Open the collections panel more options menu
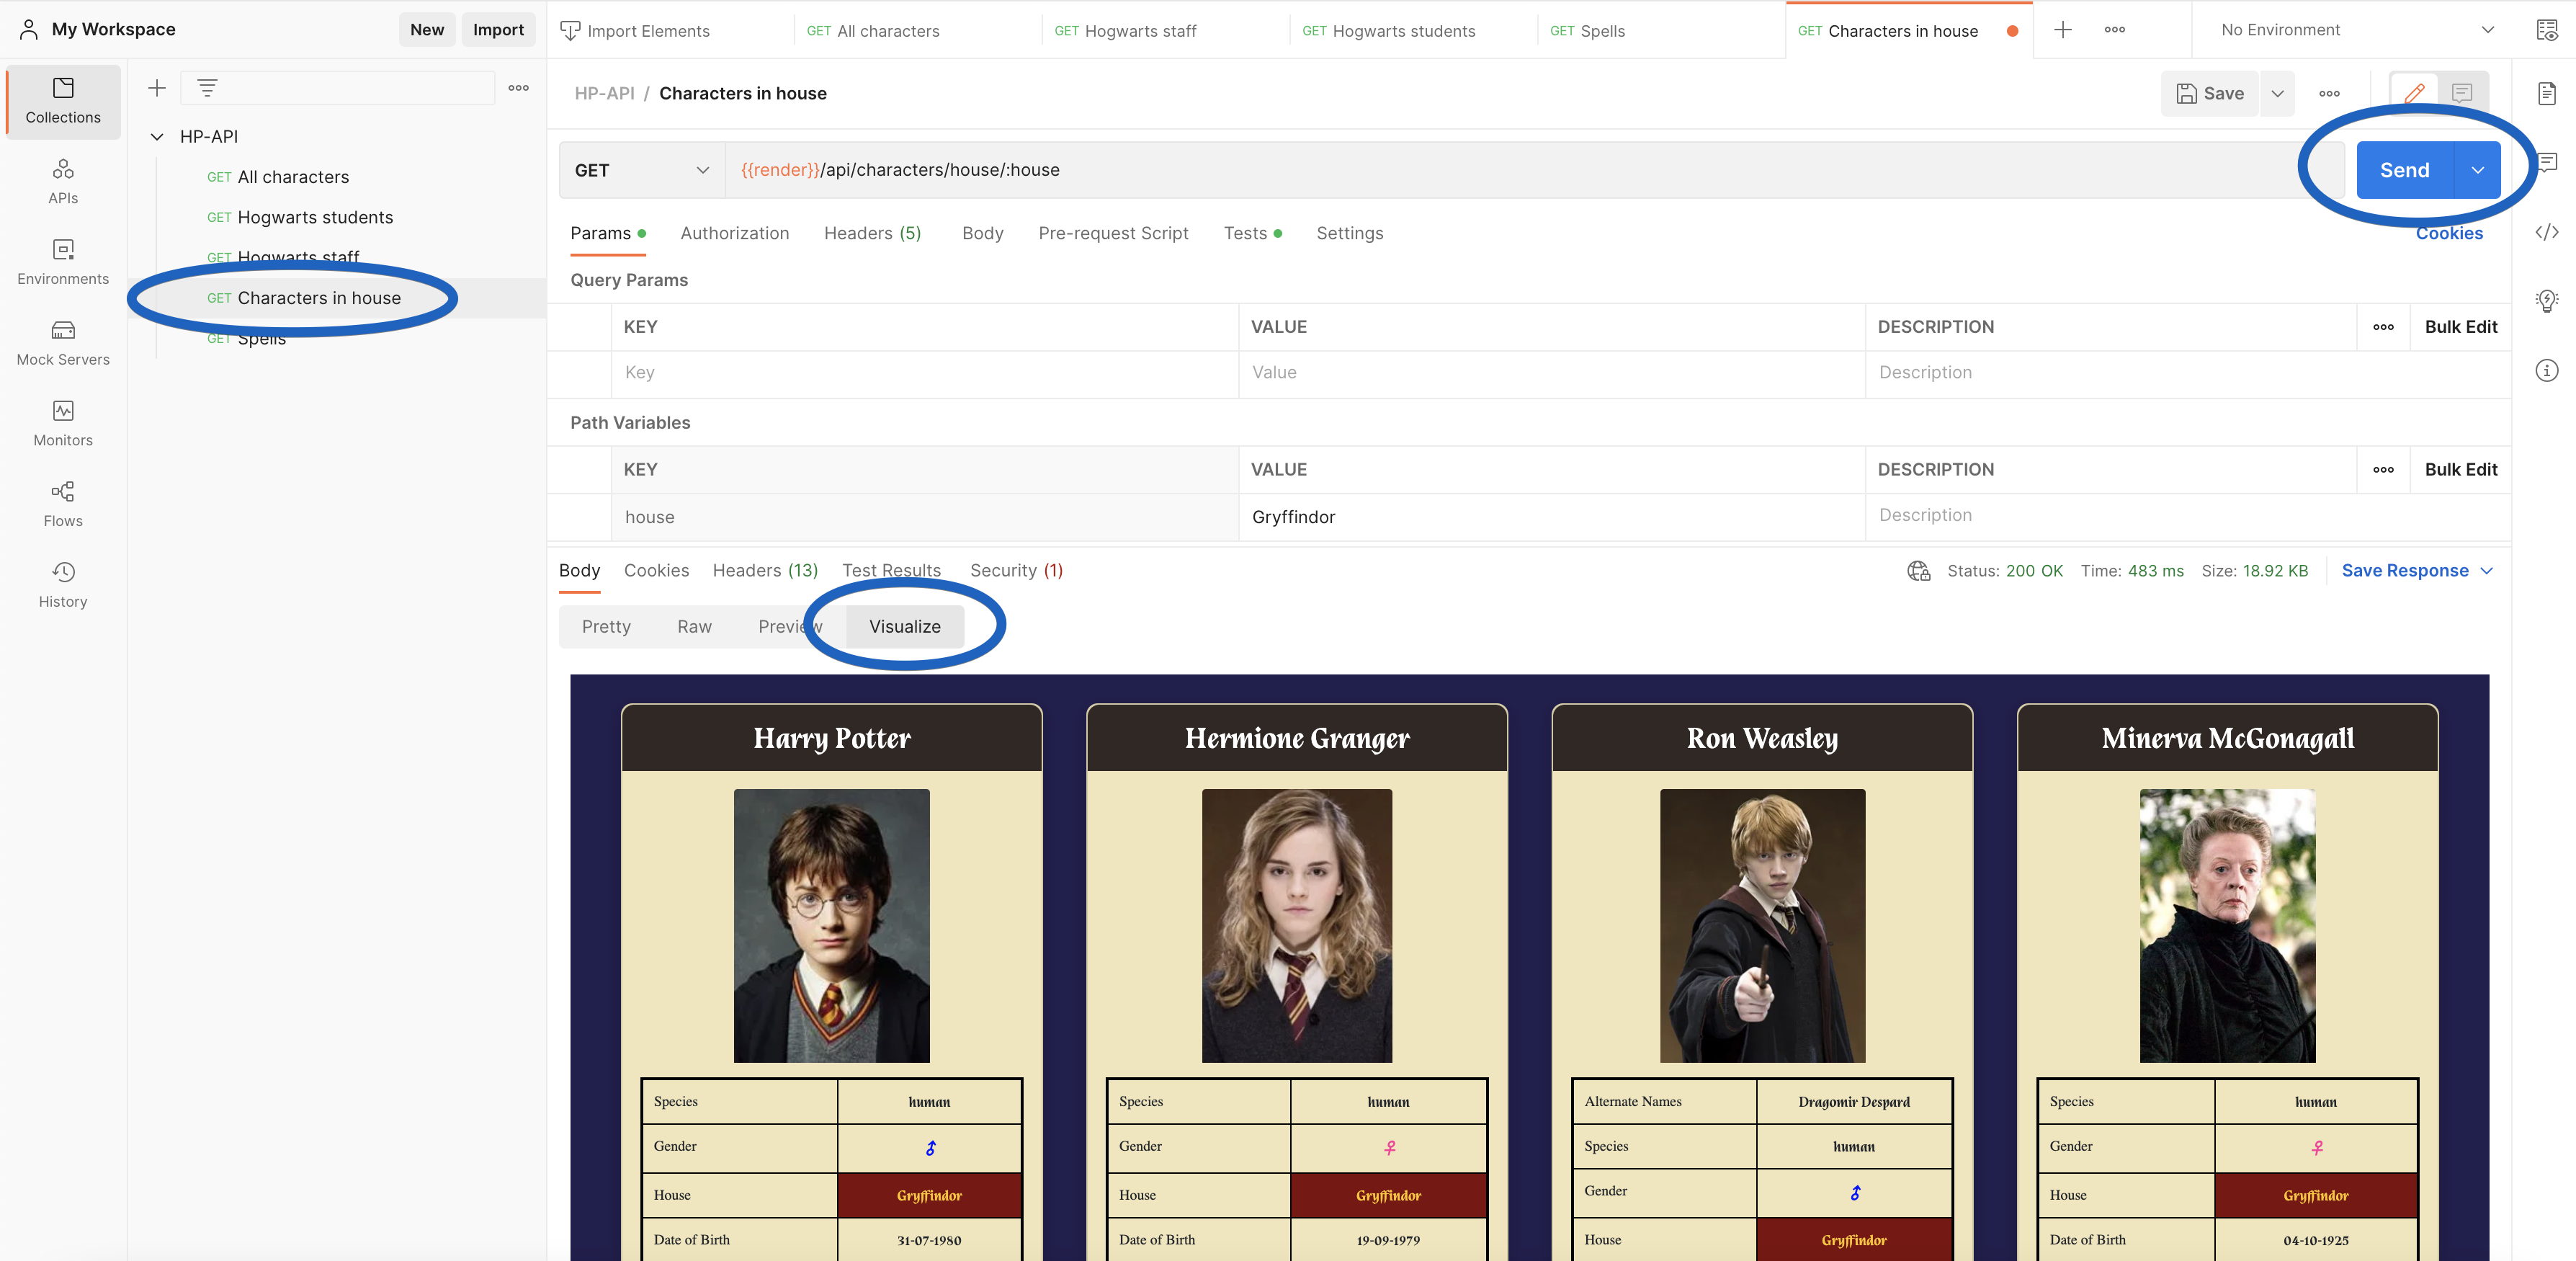The image size is (2576, 1261). pyautogui.click(x=518, y=88)
